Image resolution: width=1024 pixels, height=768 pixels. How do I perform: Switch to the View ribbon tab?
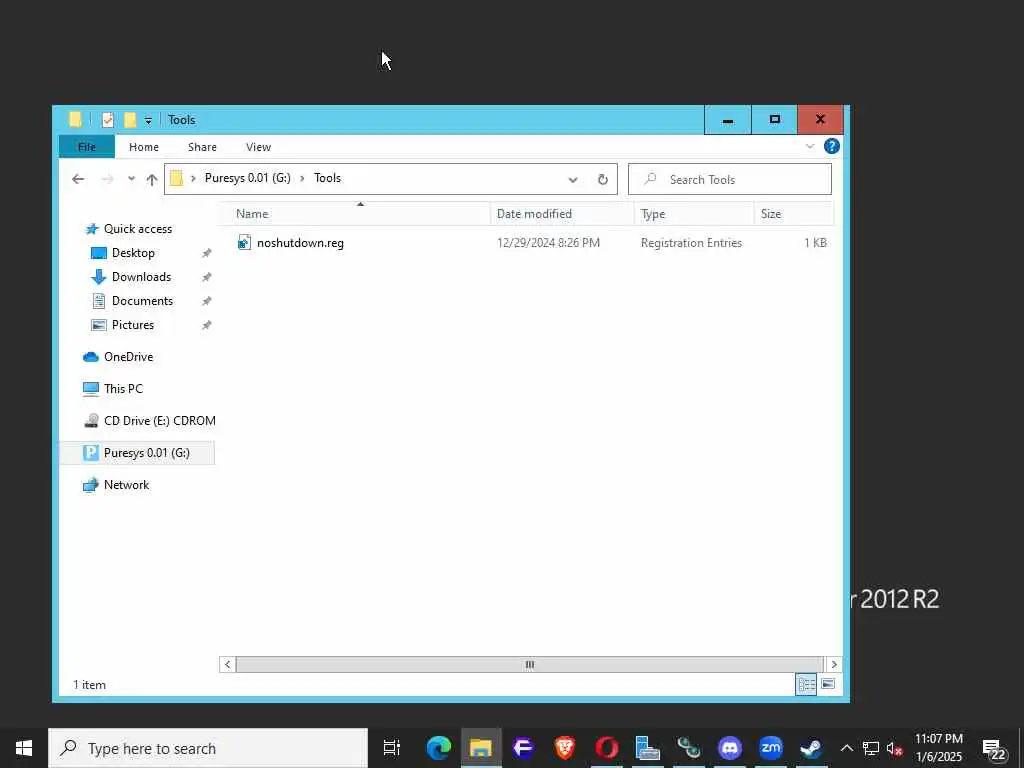(x=259, y=147)
